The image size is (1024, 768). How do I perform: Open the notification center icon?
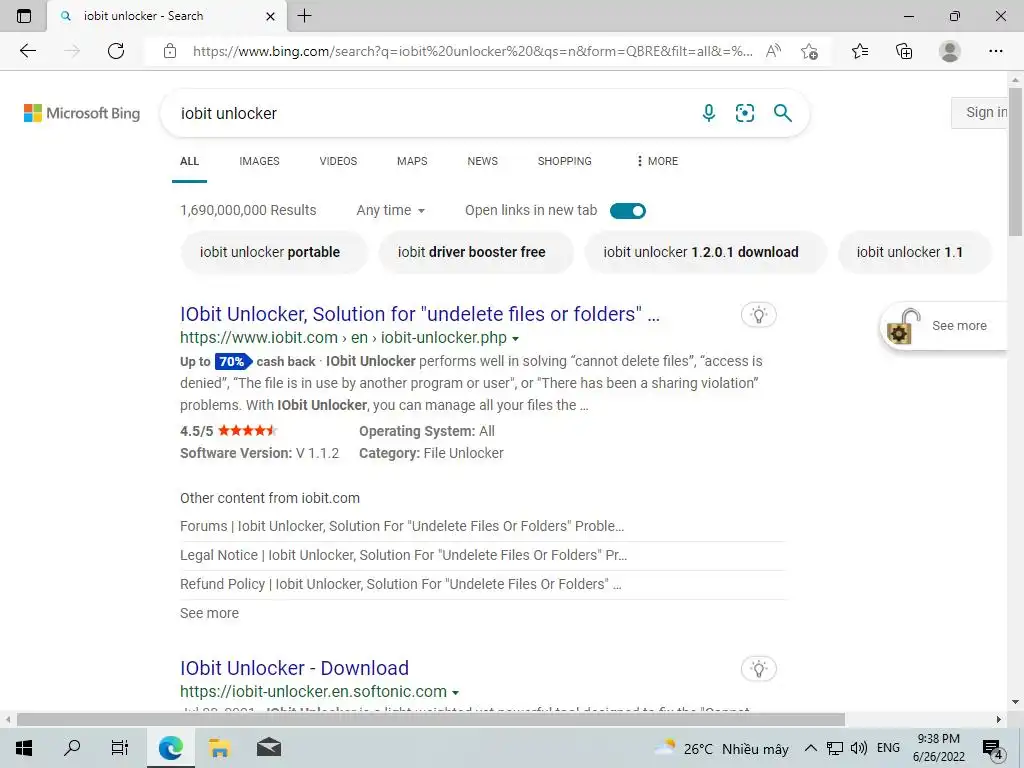993,748
